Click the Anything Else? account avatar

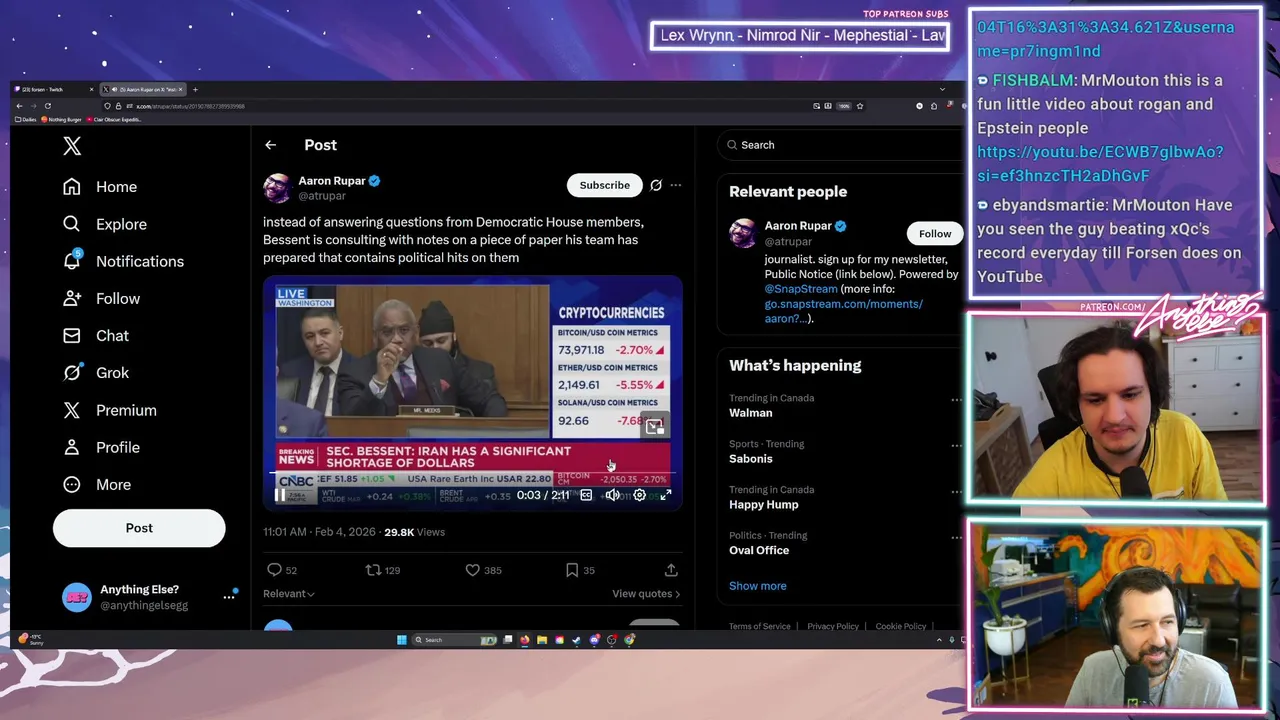(76, 597)
